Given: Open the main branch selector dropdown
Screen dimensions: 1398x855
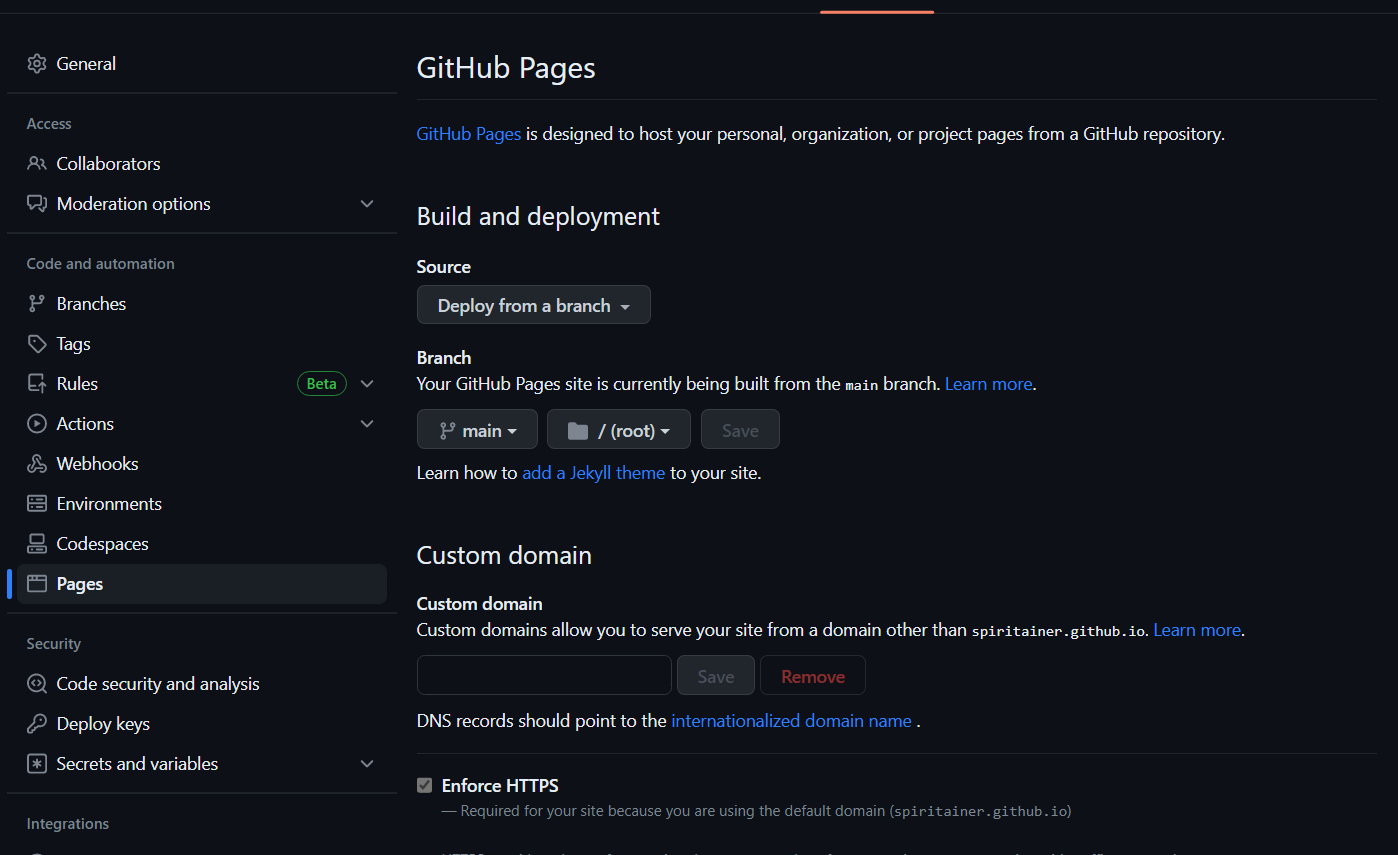Looking at the screenshot, I should click(477, 429).
